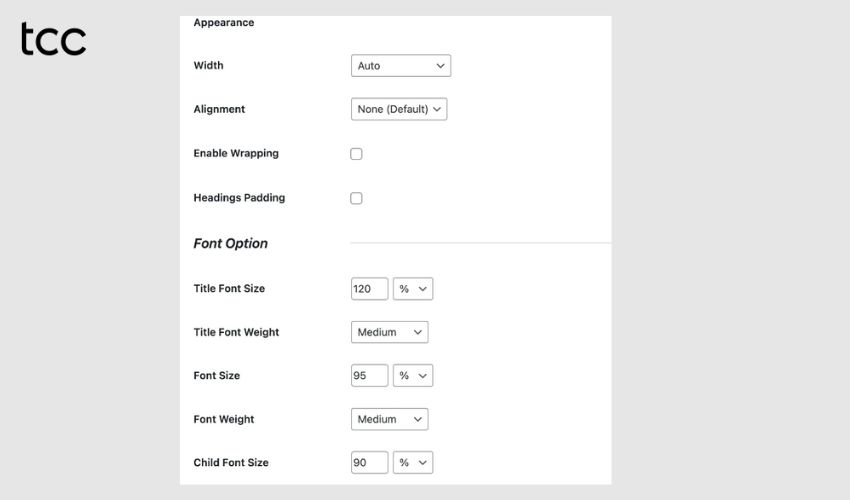Focus the Child Font Size field showing 90
The image size is (850, 500).
(x=369, y=463)
